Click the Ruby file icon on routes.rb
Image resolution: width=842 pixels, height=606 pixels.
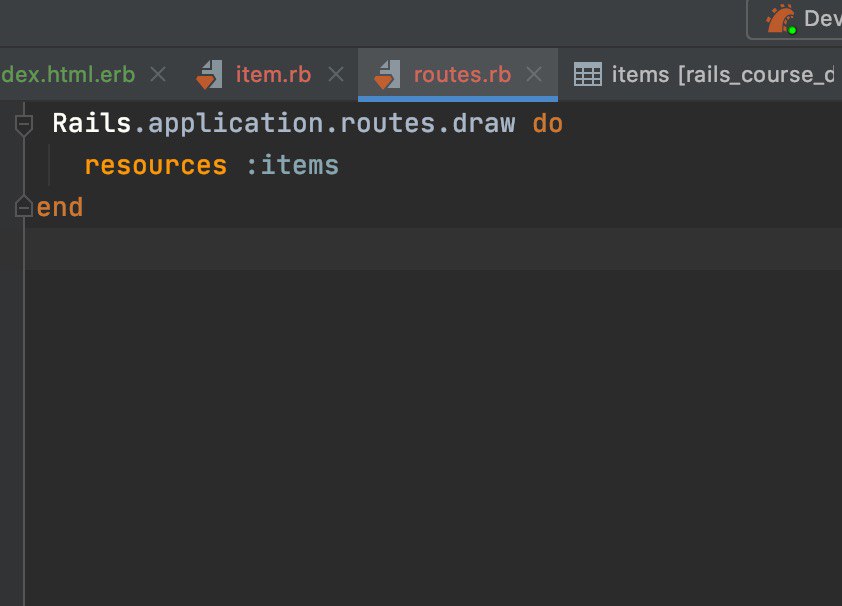pos(387,74)
